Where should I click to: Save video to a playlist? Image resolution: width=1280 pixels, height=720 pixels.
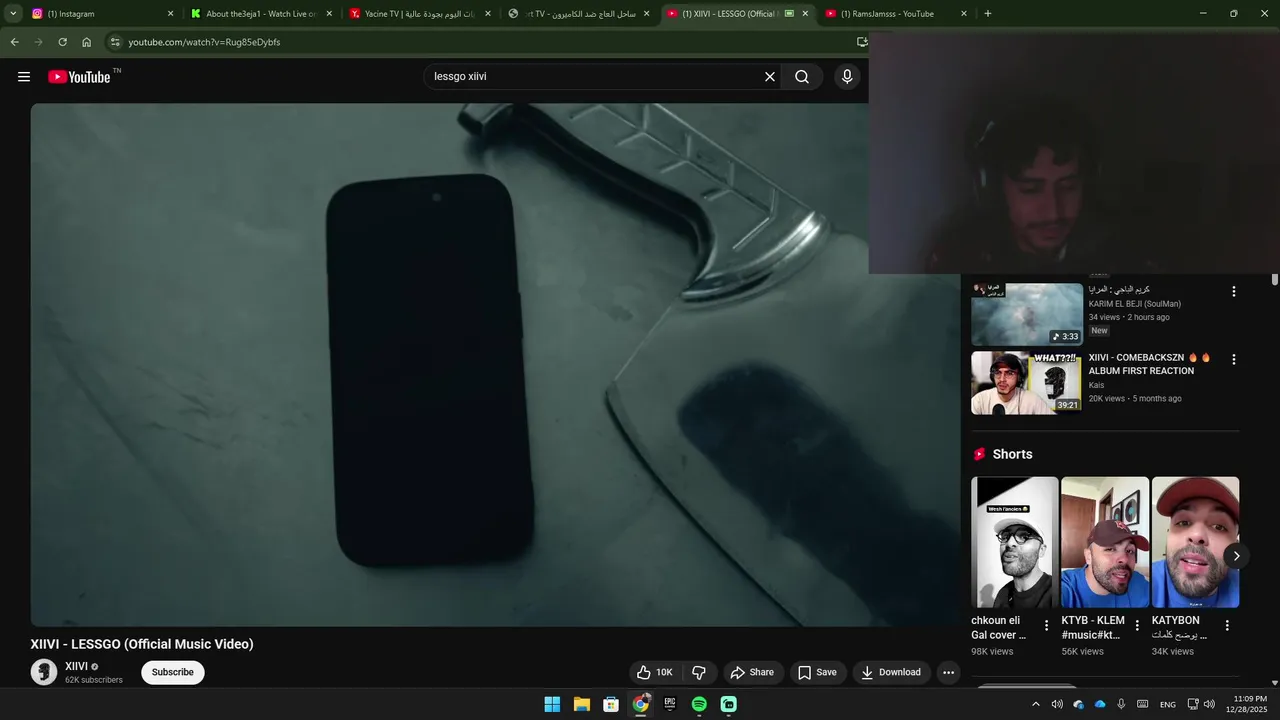click(817, 672)
